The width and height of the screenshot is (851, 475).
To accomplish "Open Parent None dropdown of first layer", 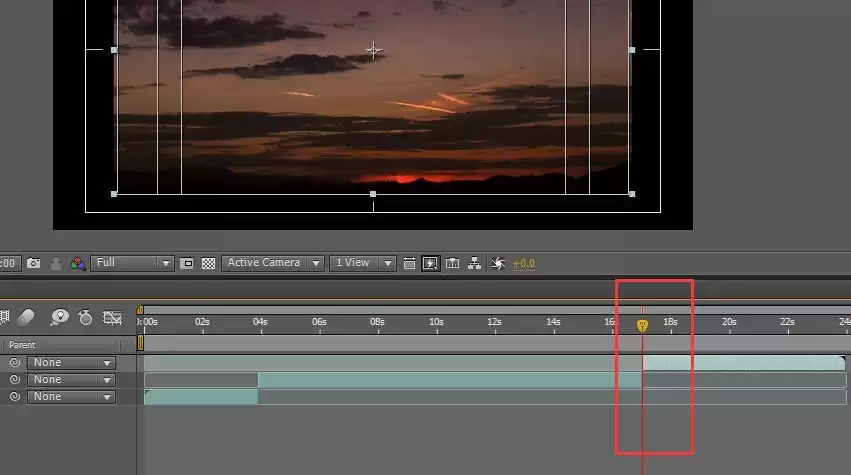I will pyautogui.click(x=71, y=363).
